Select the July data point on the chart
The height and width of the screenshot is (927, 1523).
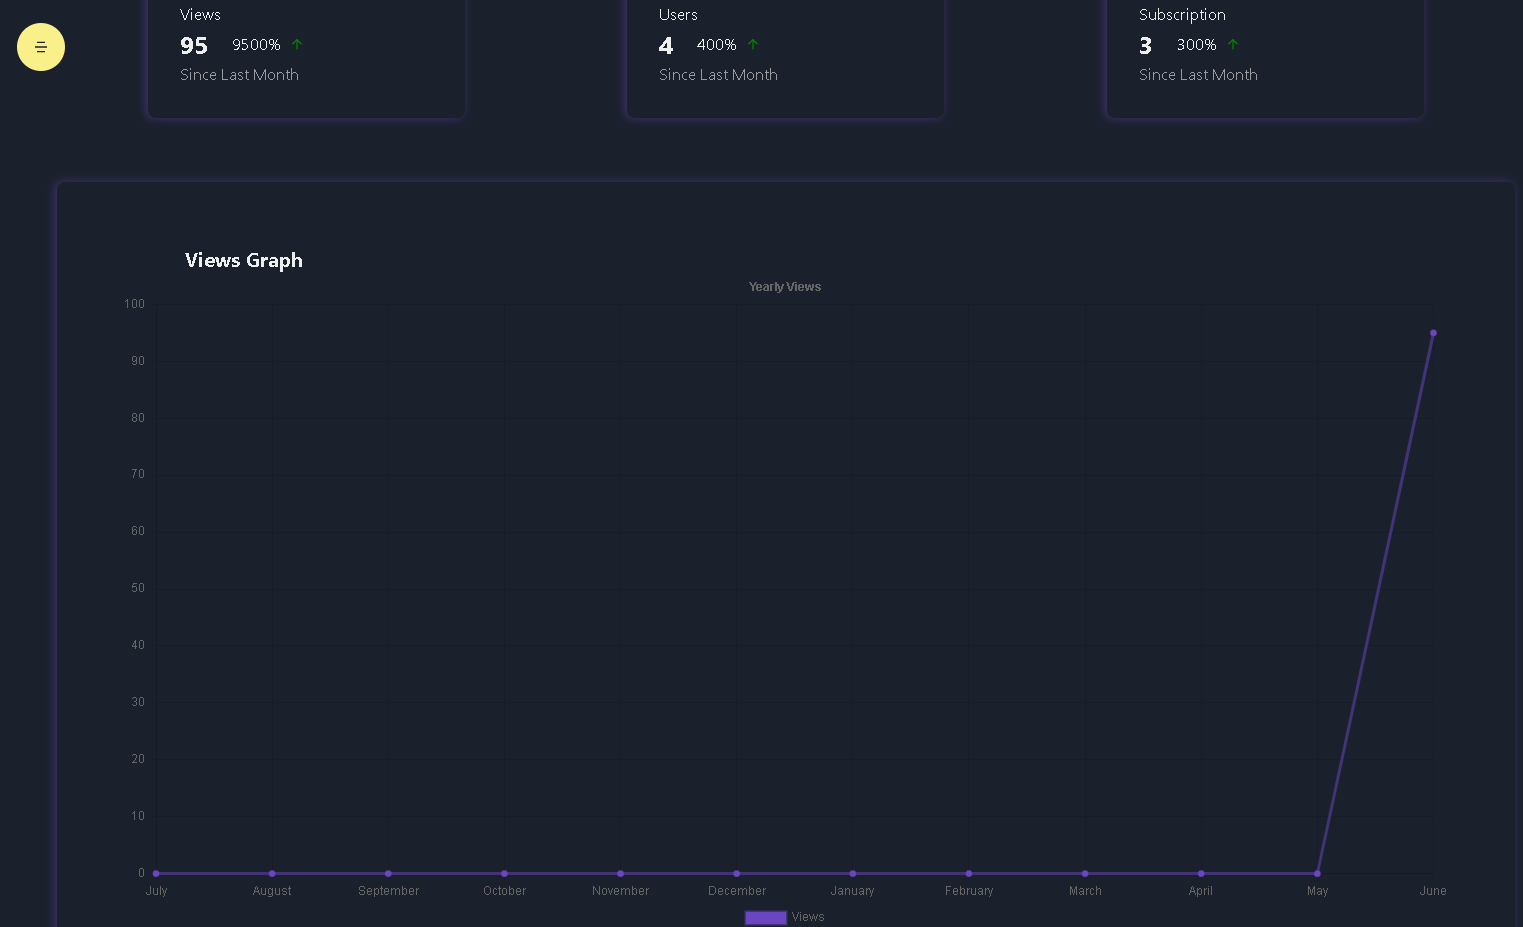pyautogui.click(x=156, y=873)
